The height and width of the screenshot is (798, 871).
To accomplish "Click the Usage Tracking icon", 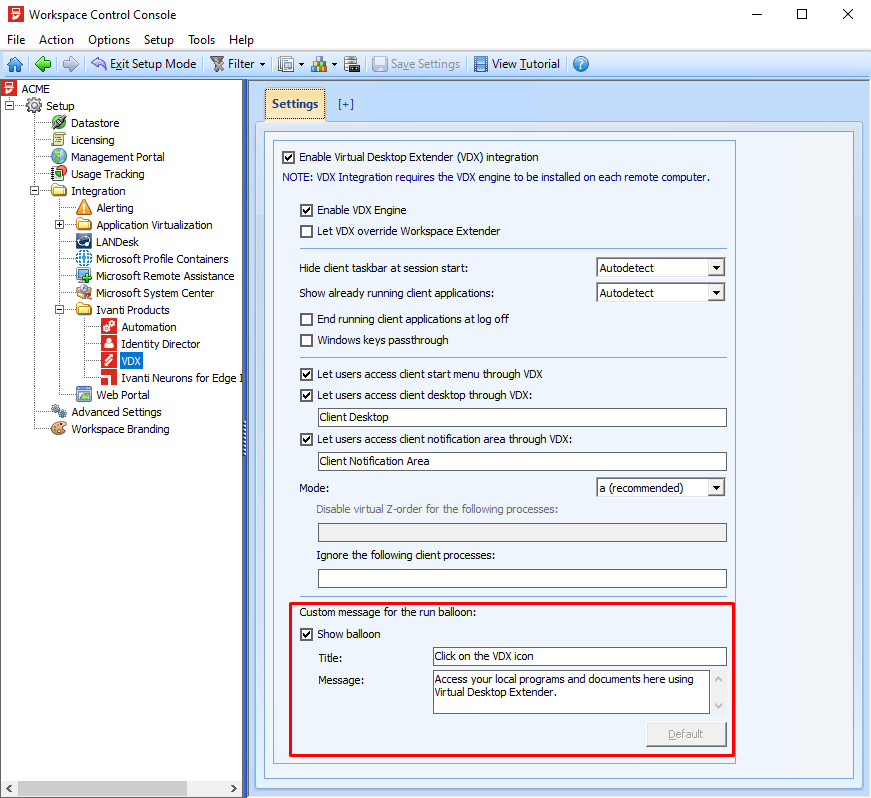I will 59,174.
